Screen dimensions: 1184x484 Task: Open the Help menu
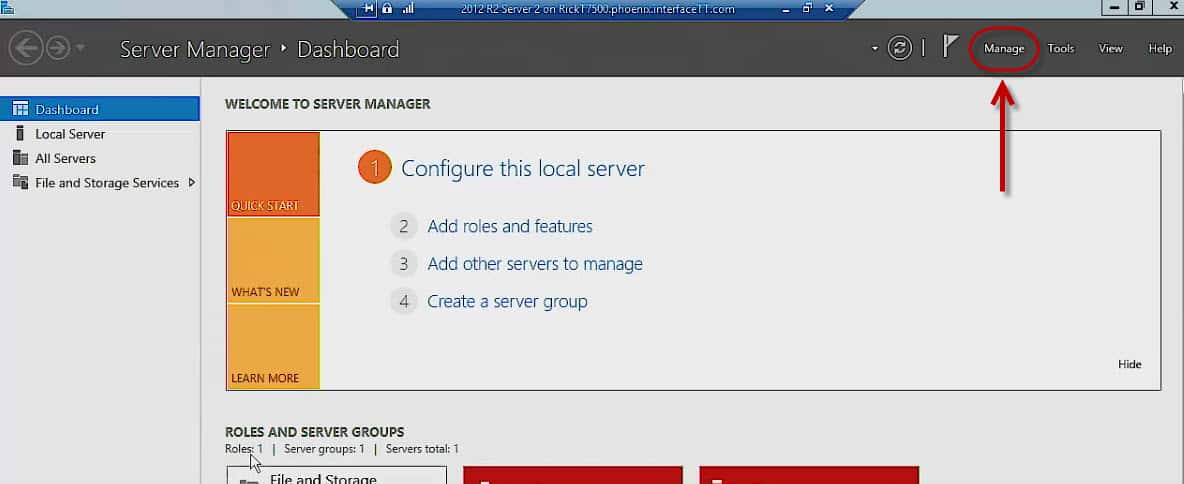[1160, 48]
